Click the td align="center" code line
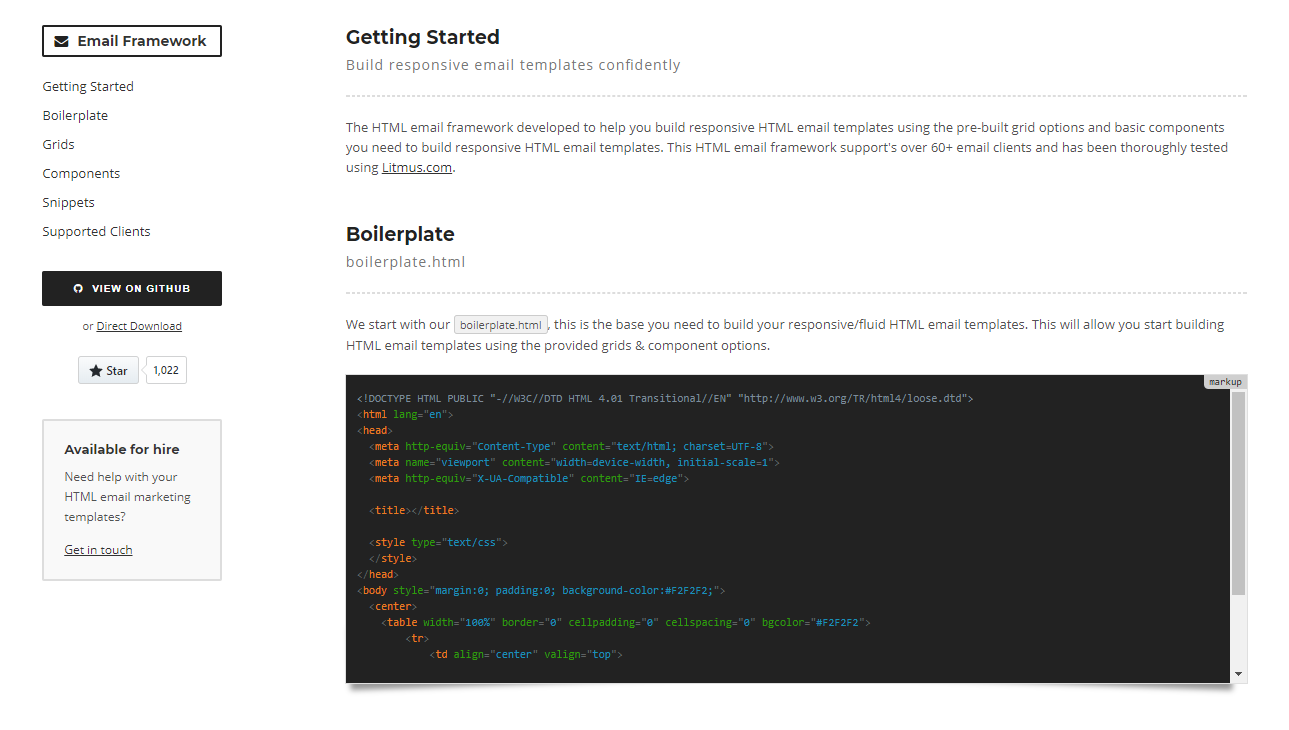Image resolution: width=1289 pixels, height=730 pixels. point(526,654)
